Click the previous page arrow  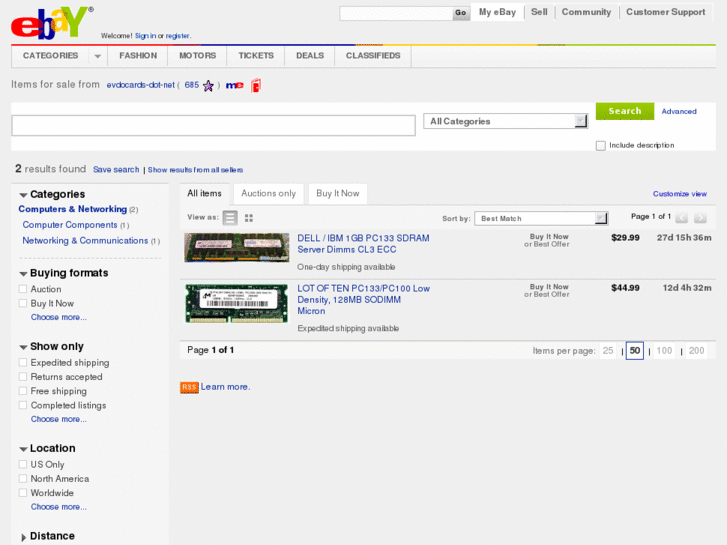coord(682,218)
